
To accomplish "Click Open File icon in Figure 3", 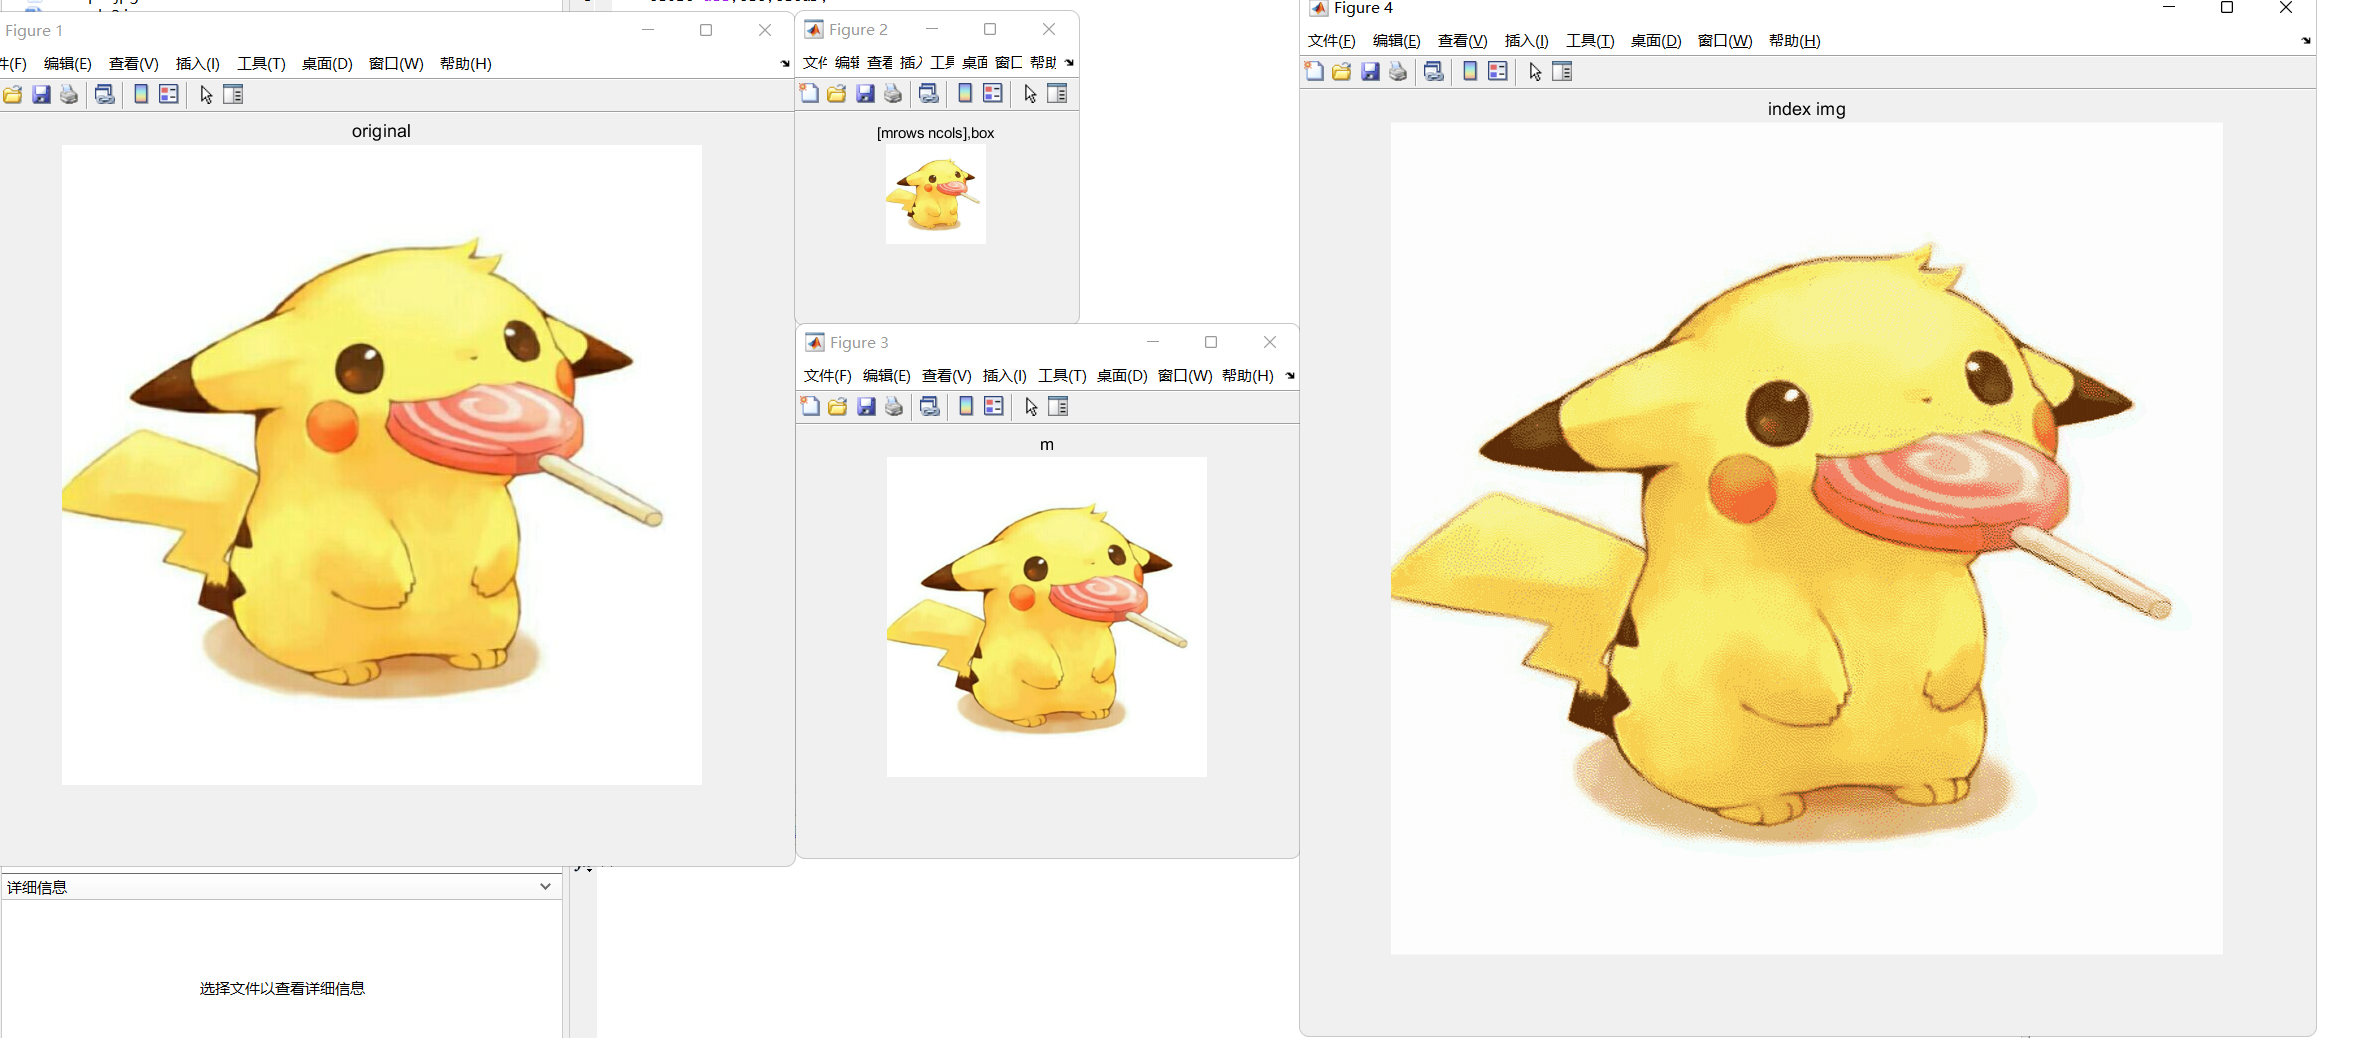I will coord(838,407).
